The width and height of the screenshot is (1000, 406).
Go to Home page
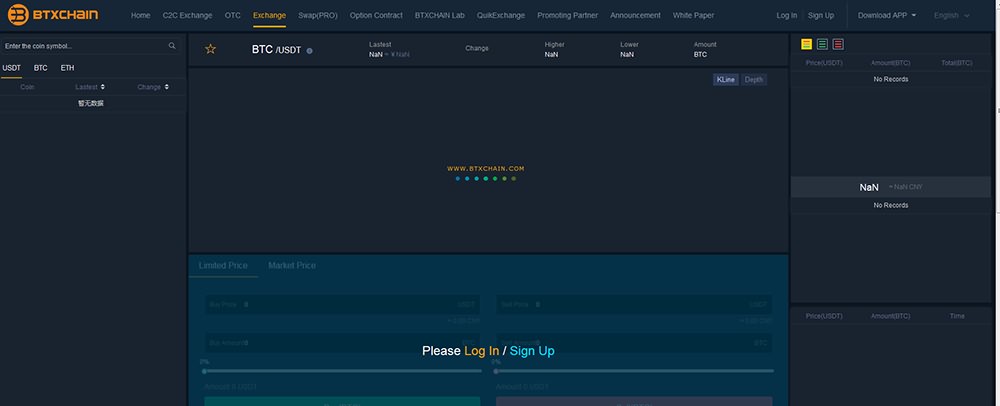coord(140,15)
